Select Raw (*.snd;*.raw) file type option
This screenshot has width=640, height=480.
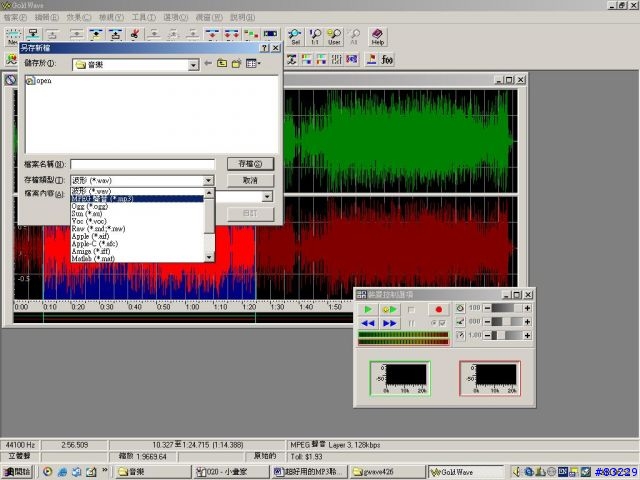click(x=137, y=229)
